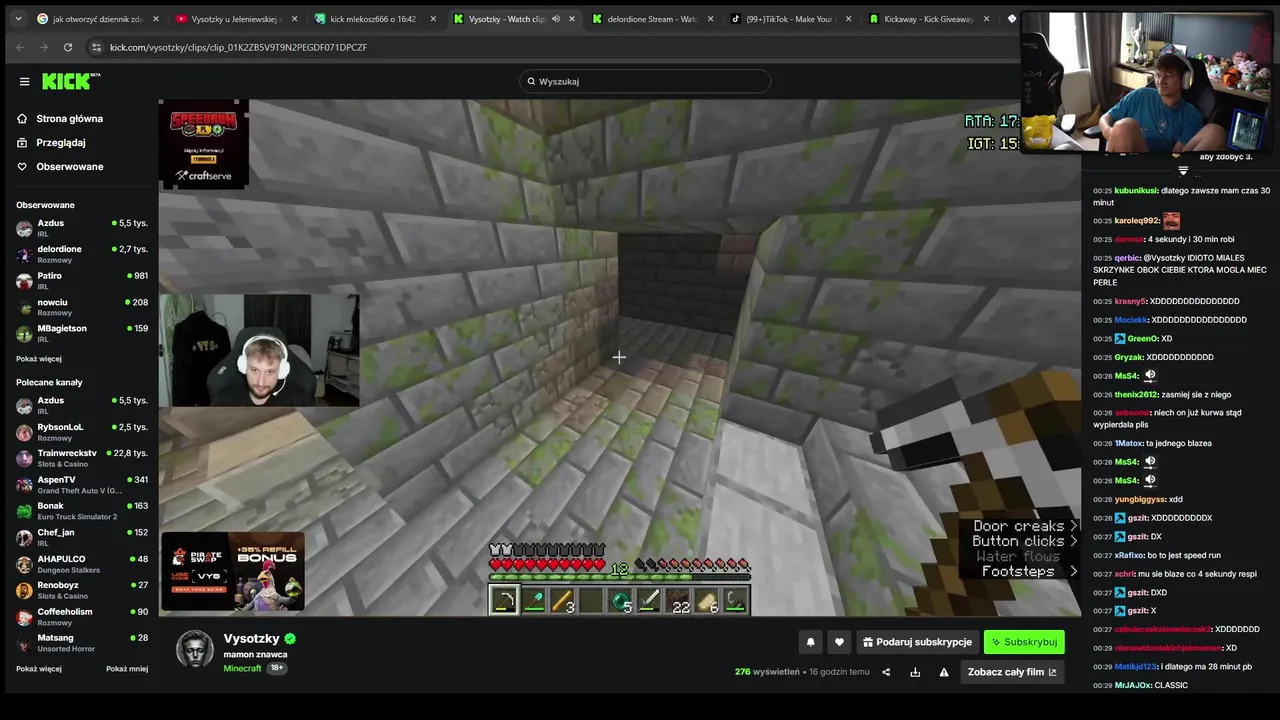Expand followed list with Pokaż więcej

click(x=38, y=358)
